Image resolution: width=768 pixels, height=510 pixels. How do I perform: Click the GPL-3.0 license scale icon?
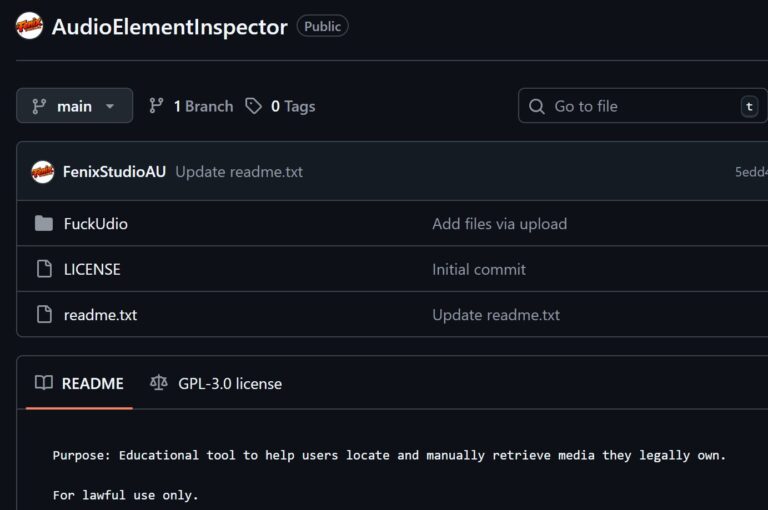click(x=159, y=383)
